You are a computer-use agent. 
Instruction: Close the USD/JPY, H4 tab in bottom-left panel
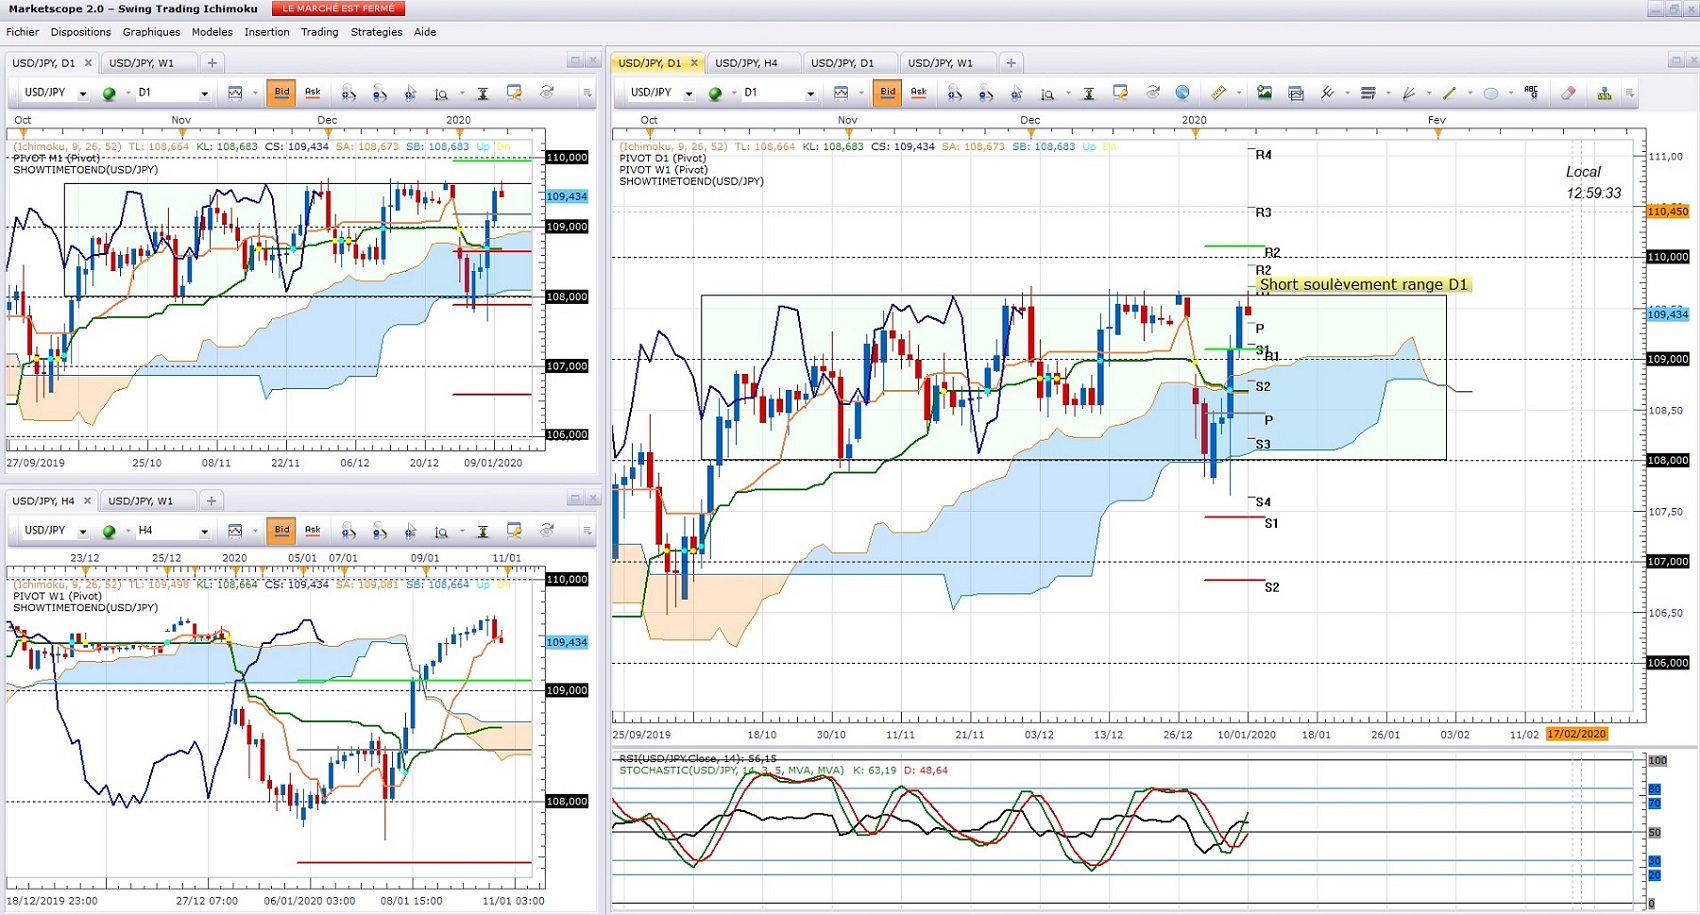pos(87,501)
